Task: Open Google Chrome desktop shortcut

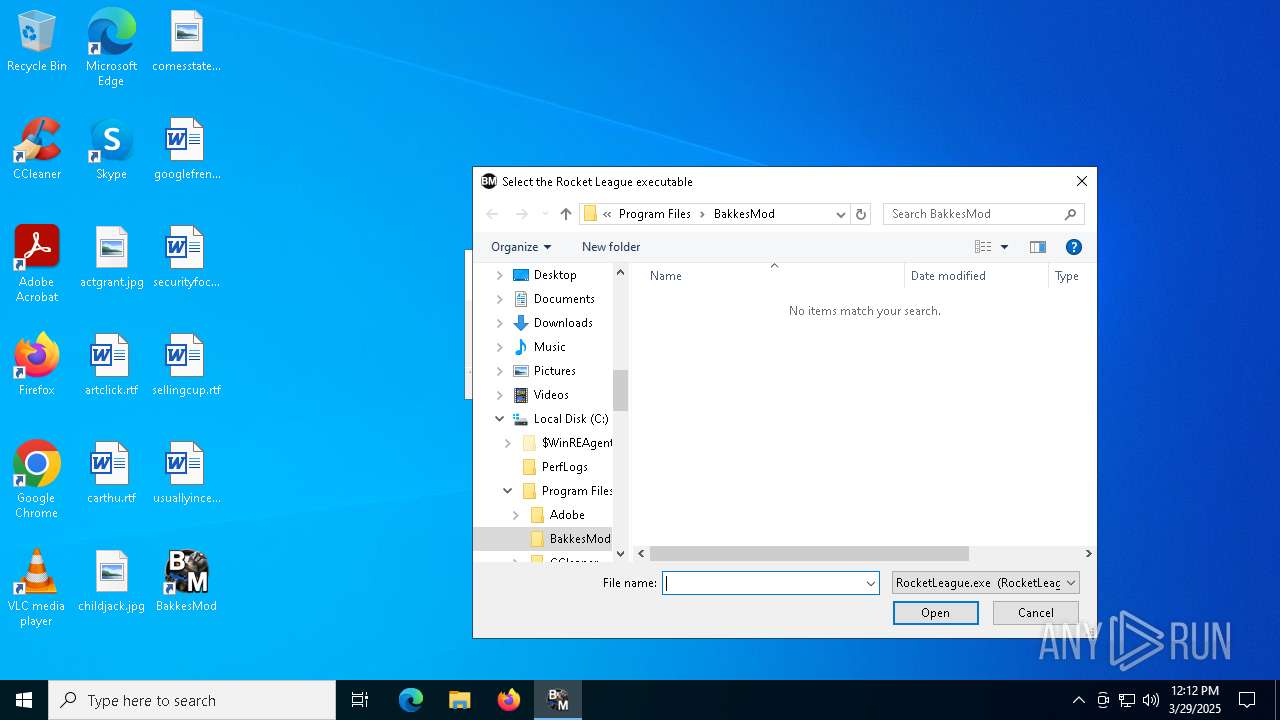Action: [x=37, y=480]
